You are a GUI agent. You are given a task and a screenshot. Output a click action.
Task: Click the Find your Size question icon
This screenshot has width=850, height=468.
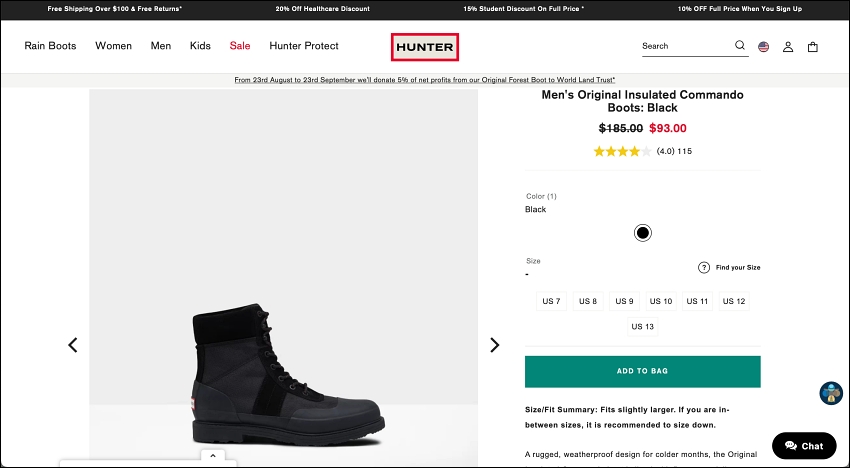pyautogui.click(x=704, y=267)
